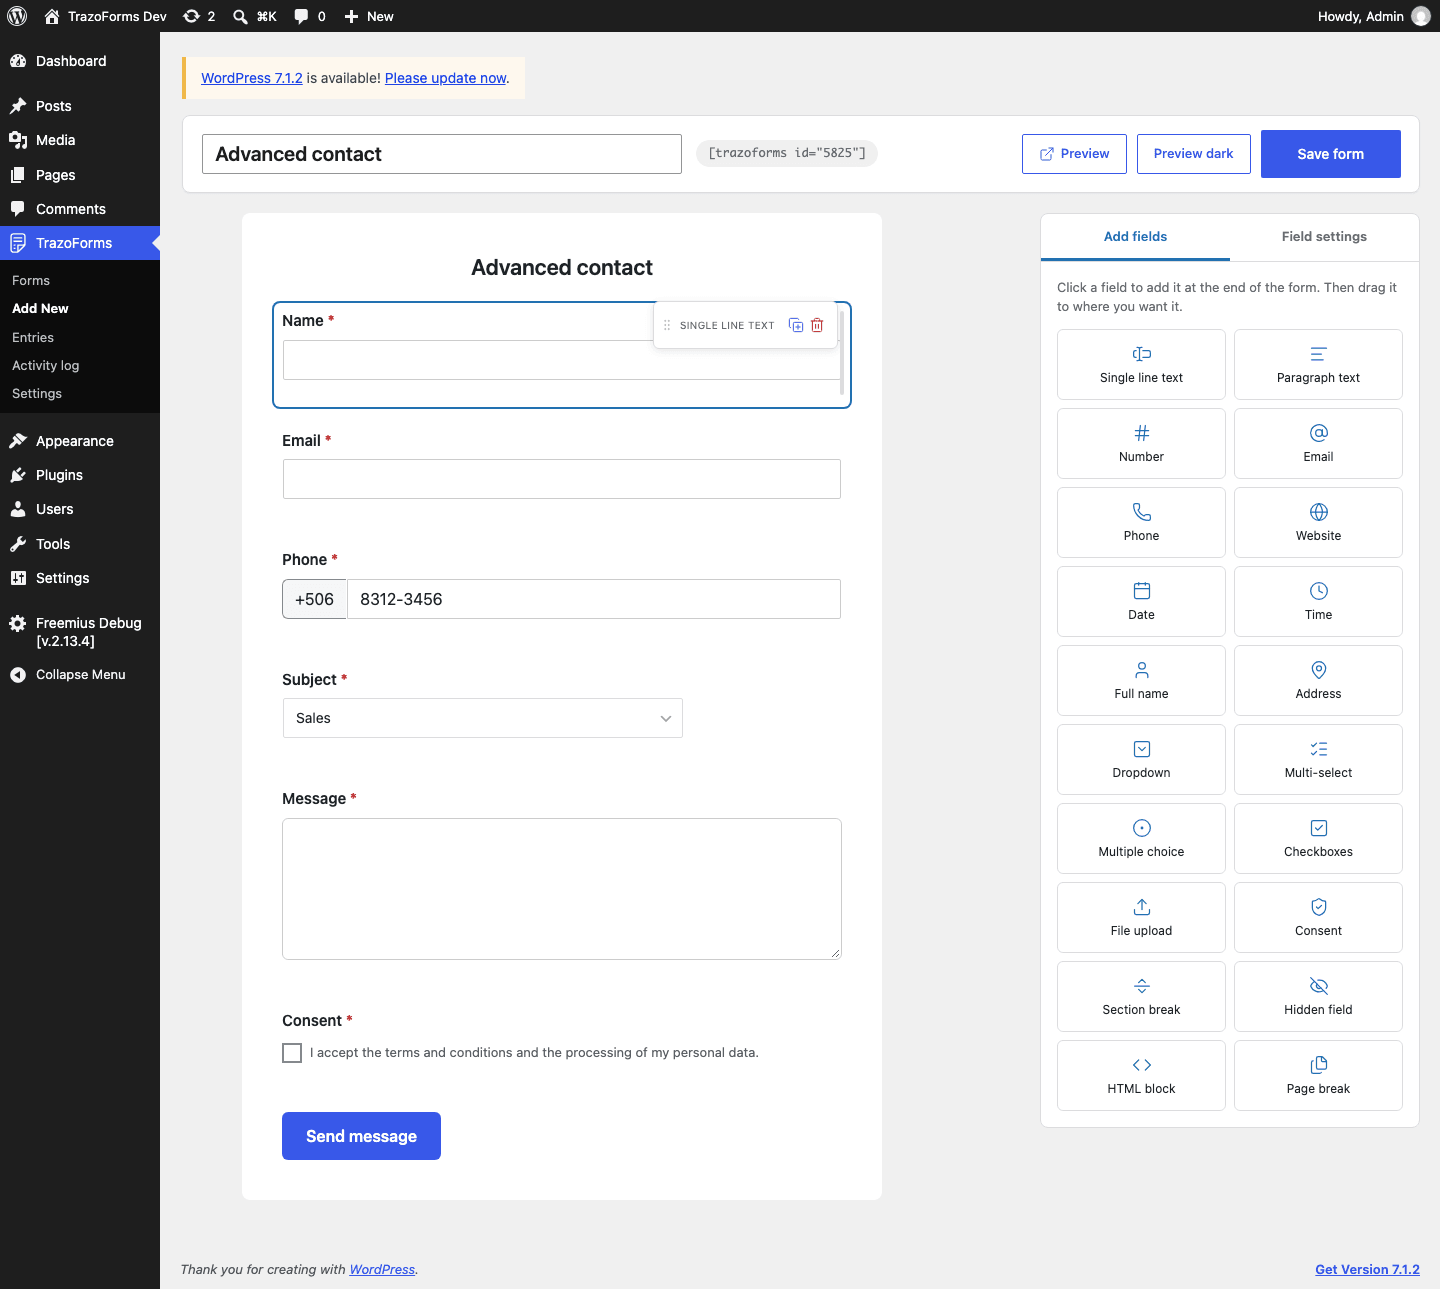The width and height of the screenshot is (1440, 1289).
Task: Add a Section break
Action: (1141, 996)
